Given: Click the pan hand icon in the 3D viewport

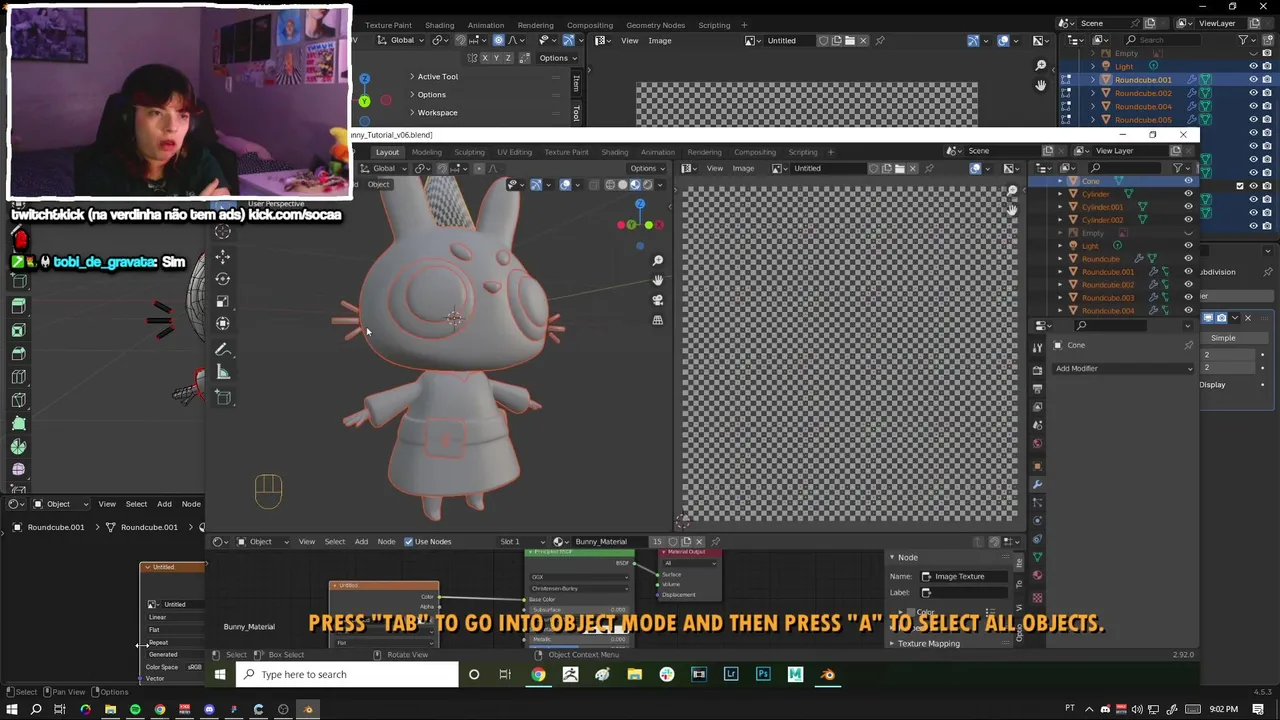Looking at the screenshot, I should pyautogui.click(x=658, y=280).
